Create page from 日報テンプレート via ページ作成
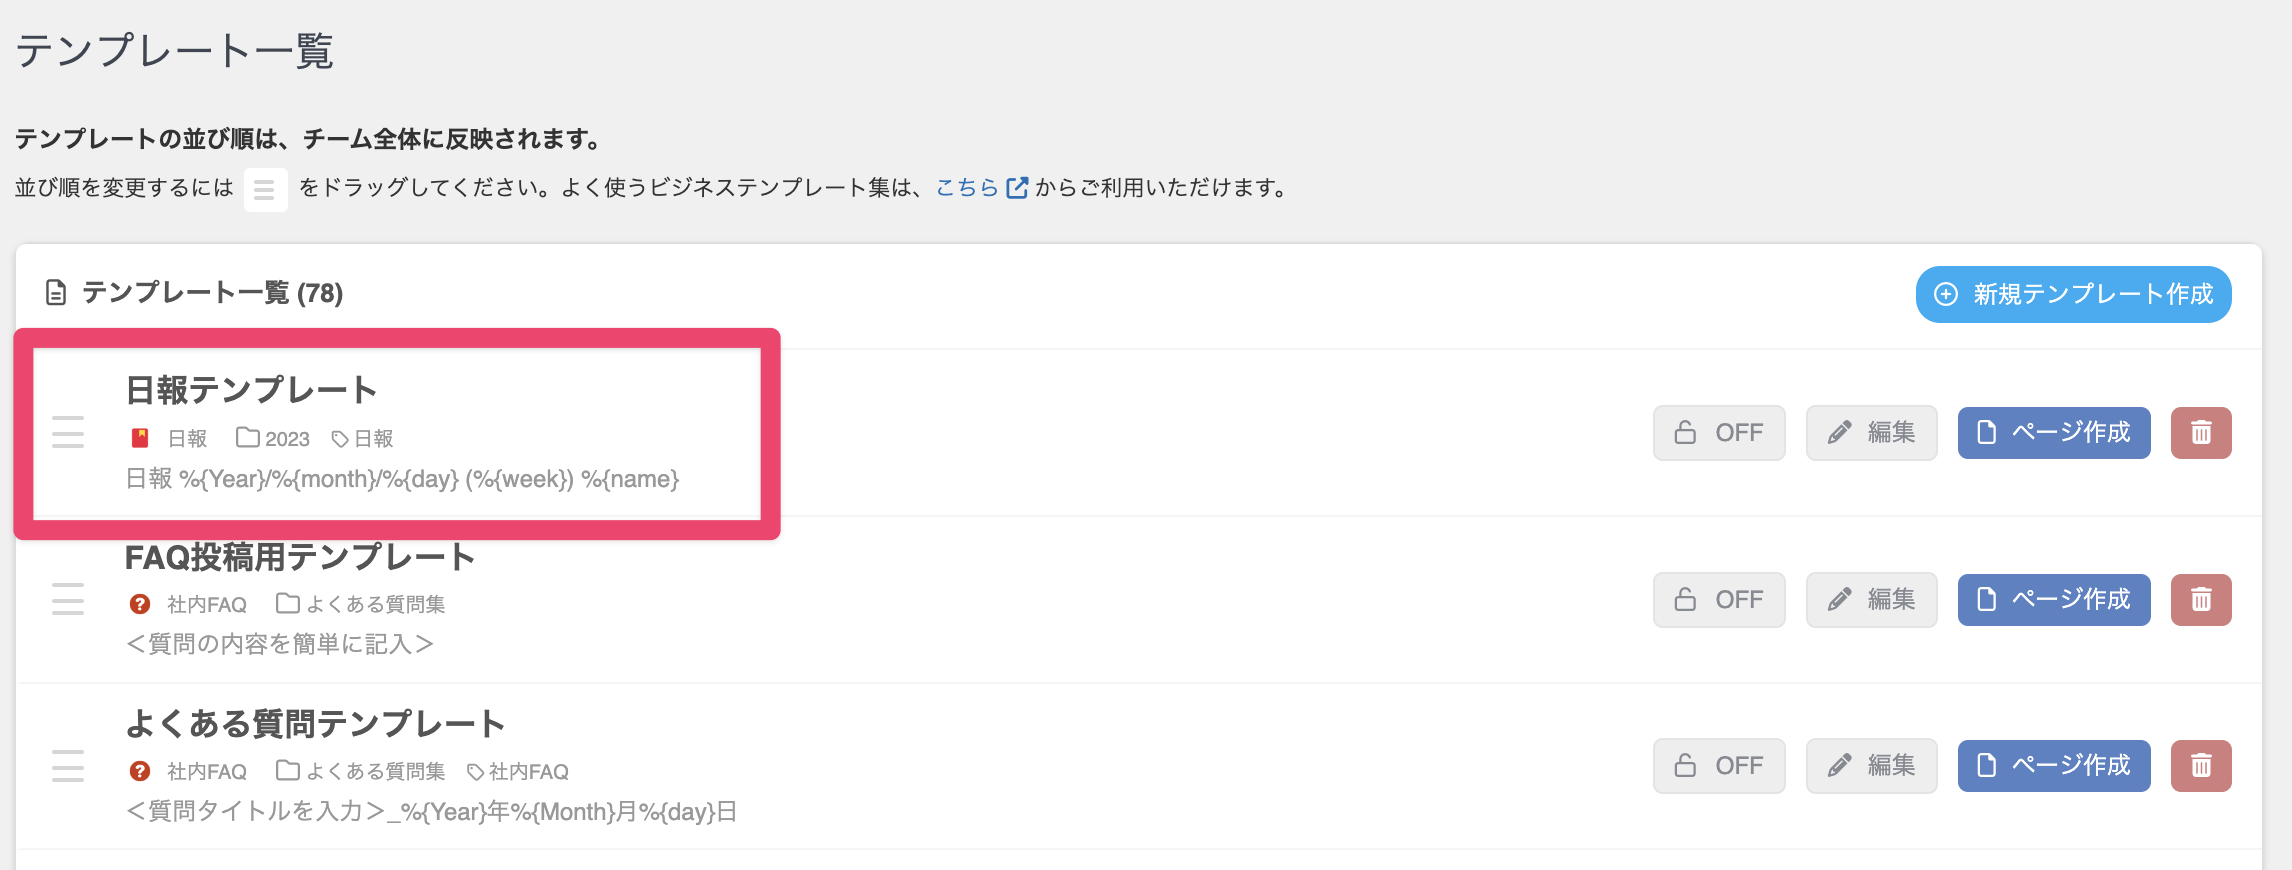The width and height of the screenshot is (2292, 870). point(2054,433)
